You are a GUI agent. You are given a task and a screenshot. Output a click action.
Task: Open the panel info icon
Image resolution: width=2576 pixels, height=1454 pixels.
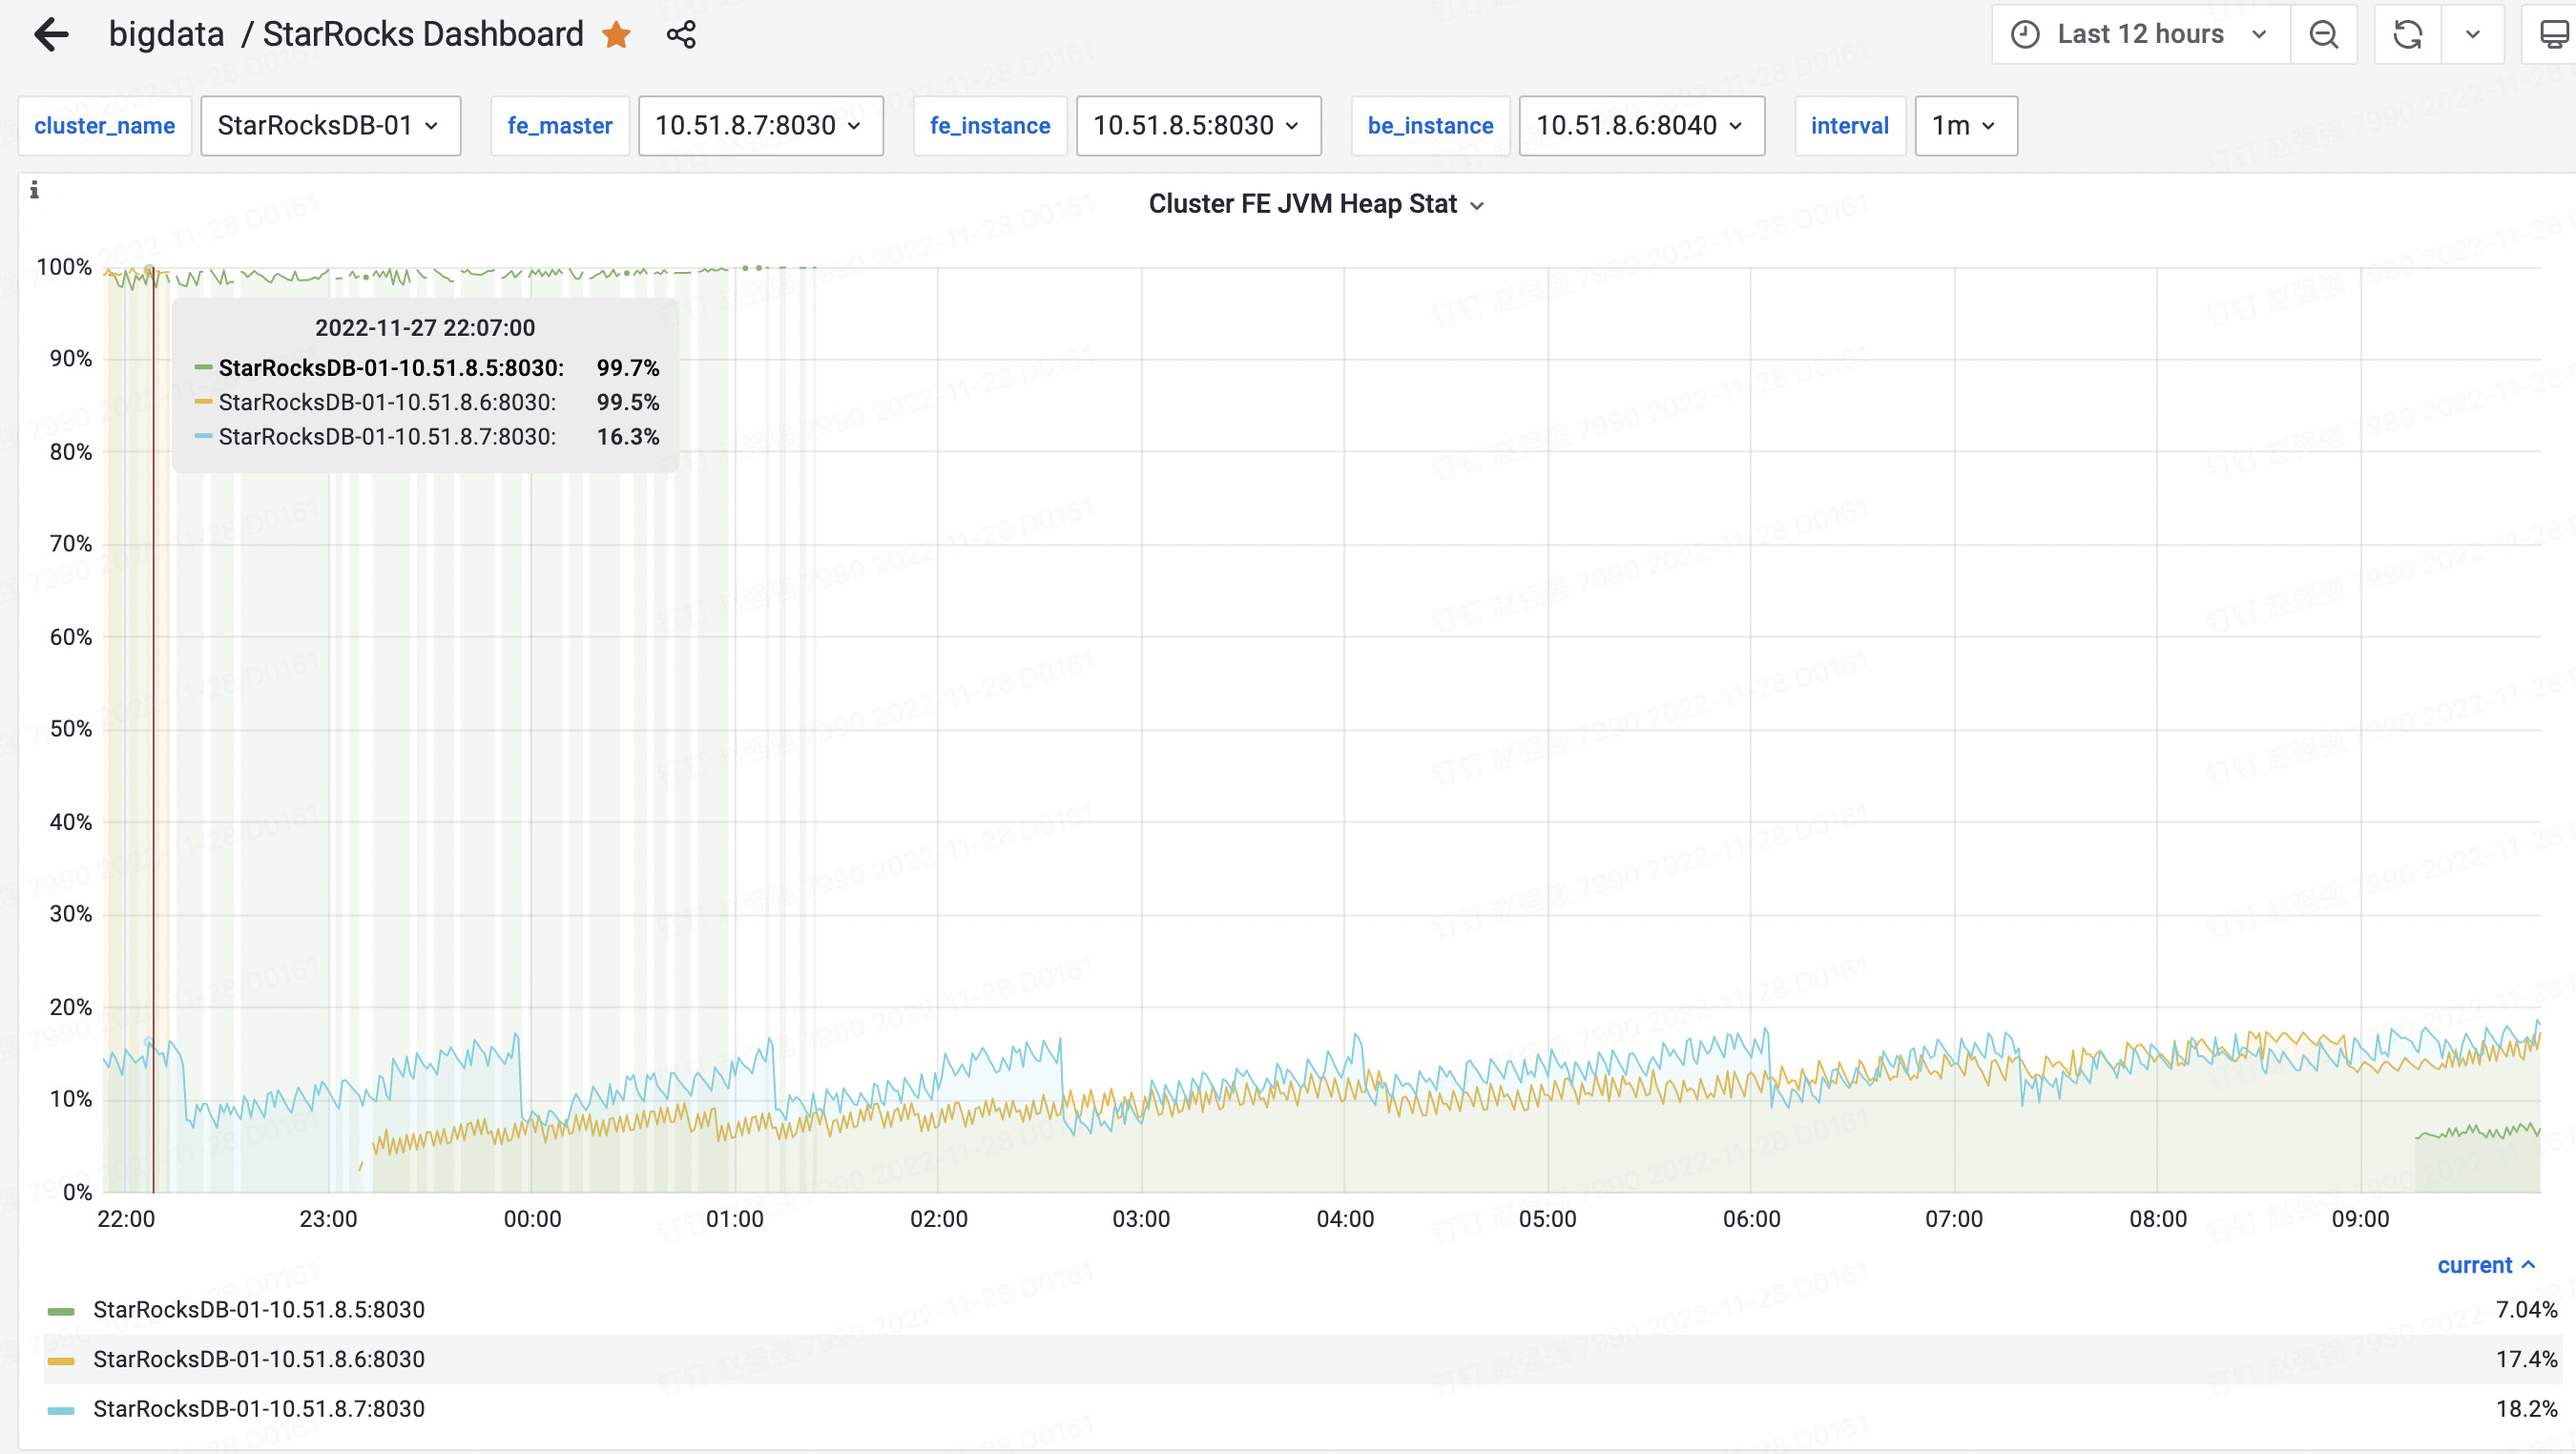click(x=34, y=189)
